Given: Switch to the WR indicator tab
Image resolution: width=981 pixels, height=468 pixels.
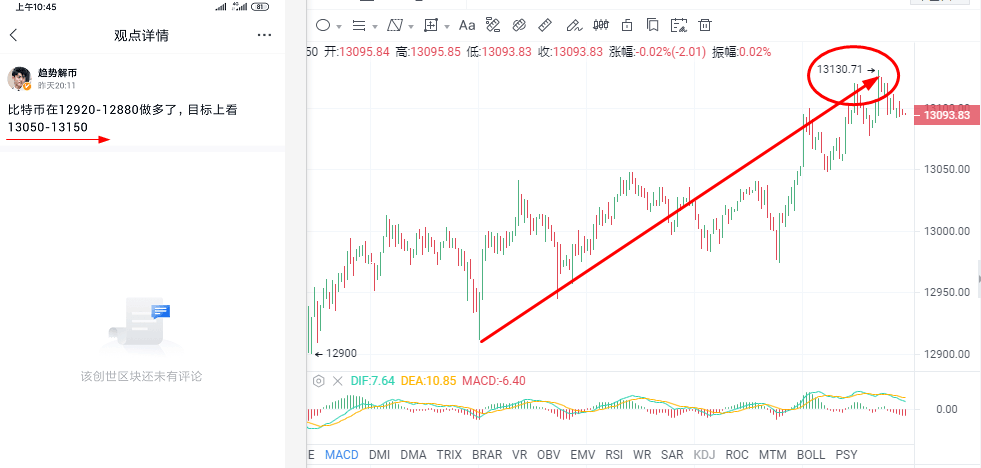Looking at the screenshot, I should point(643,455).
